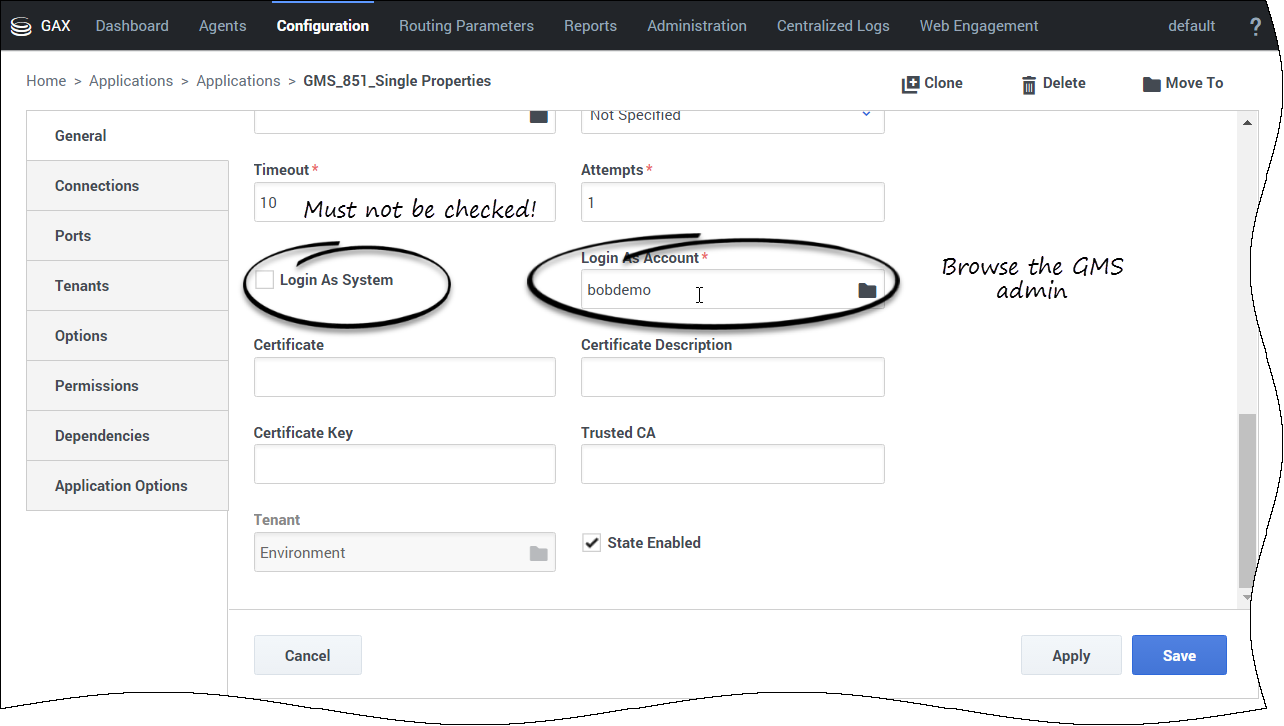Select the General tab

click(128, 136)
